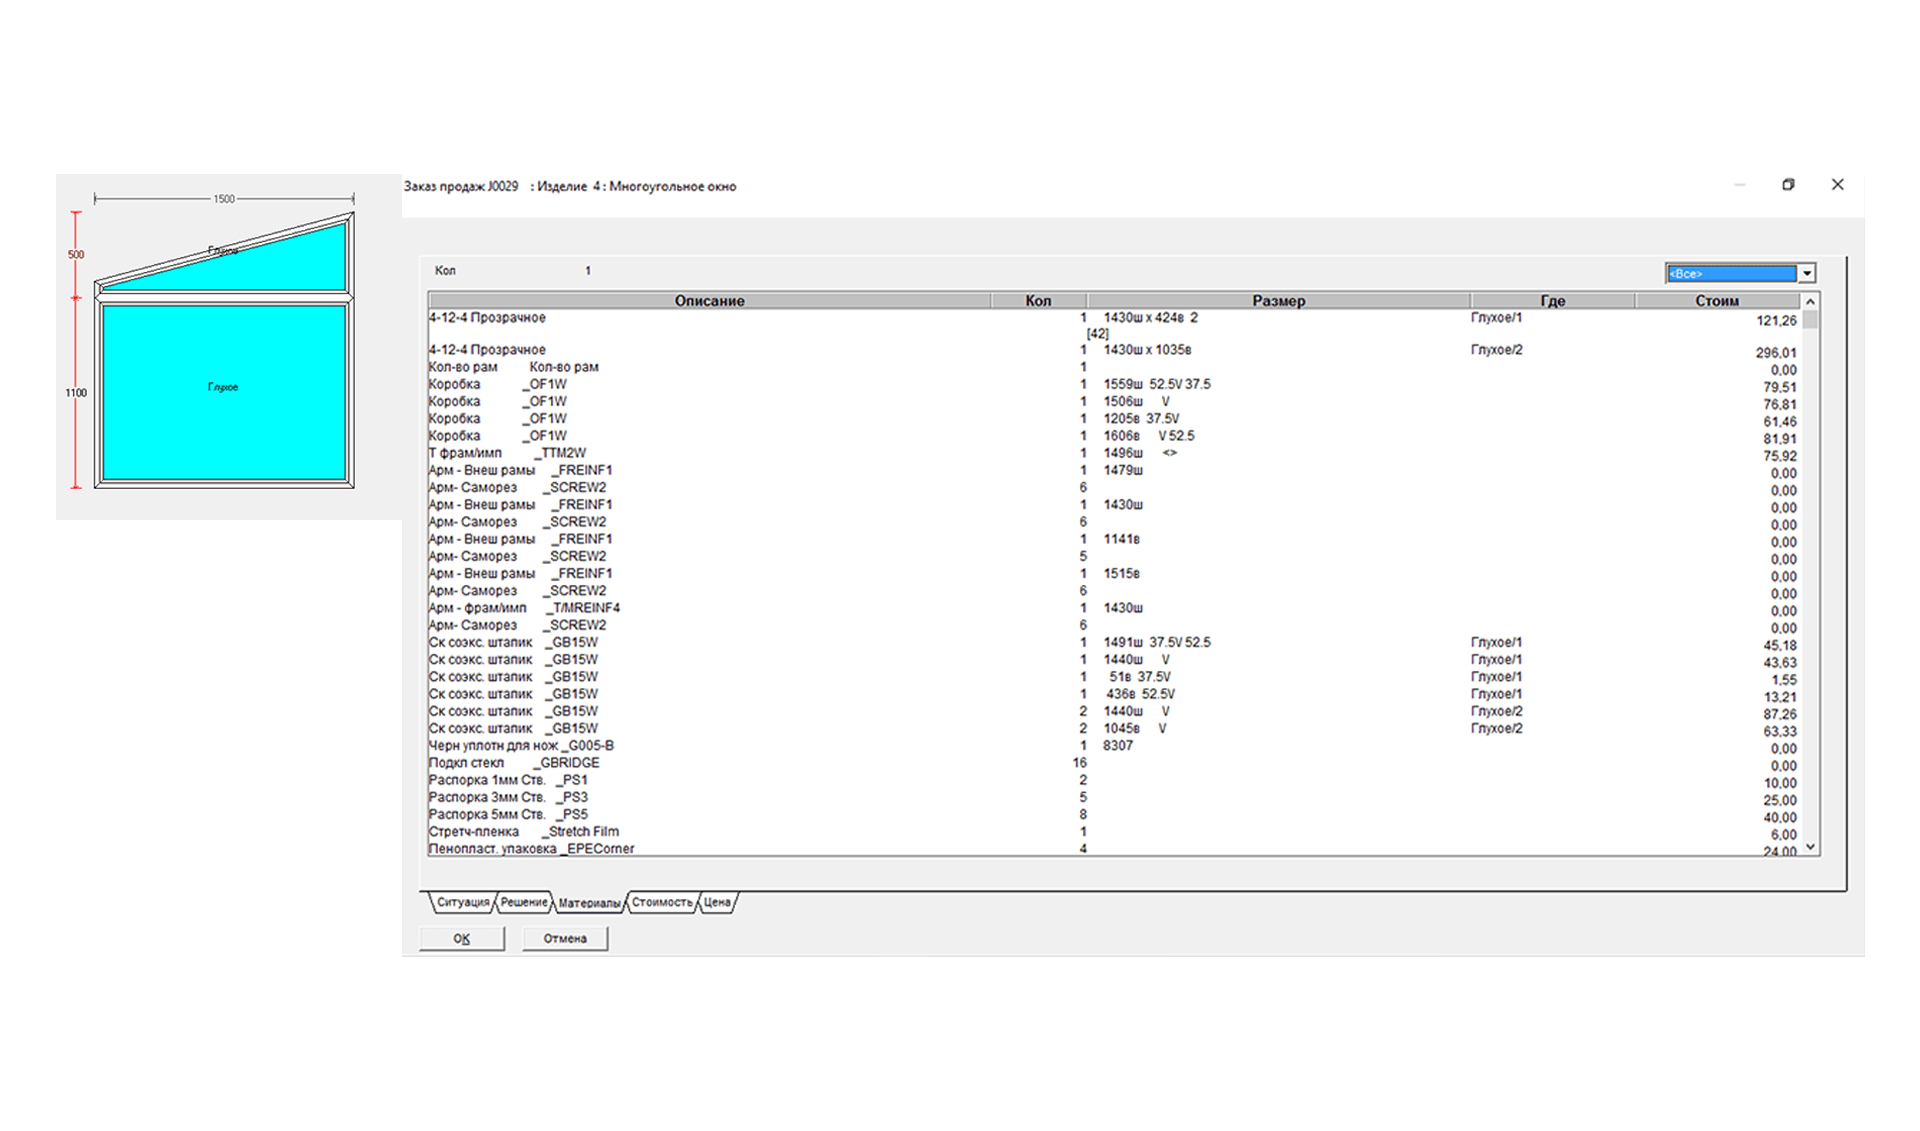Select the Т фрам/имп _TTM2W row

(x=507, y=453)
